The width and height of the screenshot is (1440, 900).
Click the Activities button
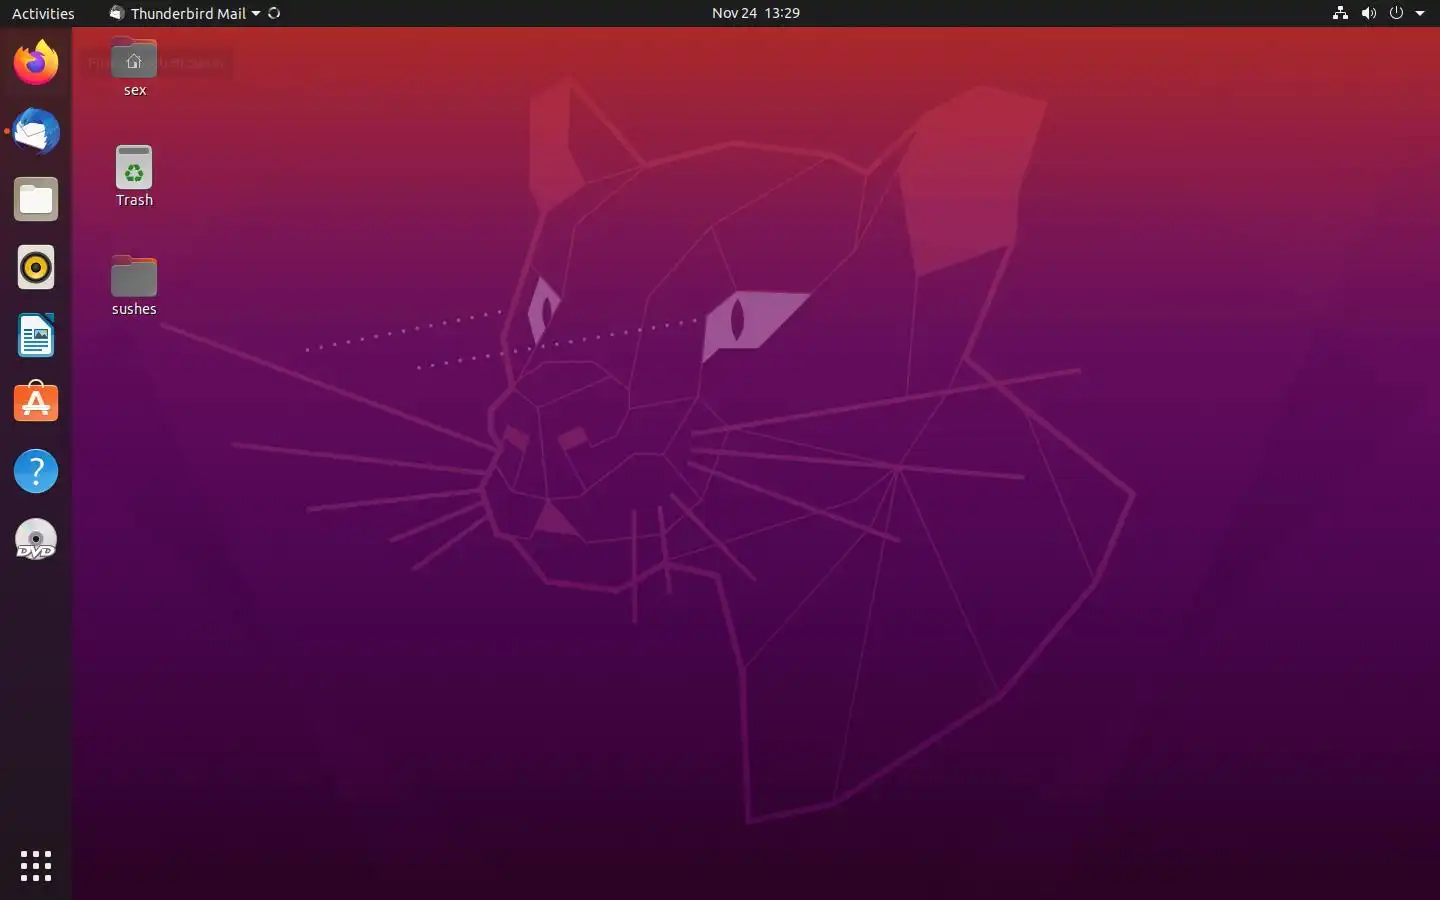click(x=43, y=13)
